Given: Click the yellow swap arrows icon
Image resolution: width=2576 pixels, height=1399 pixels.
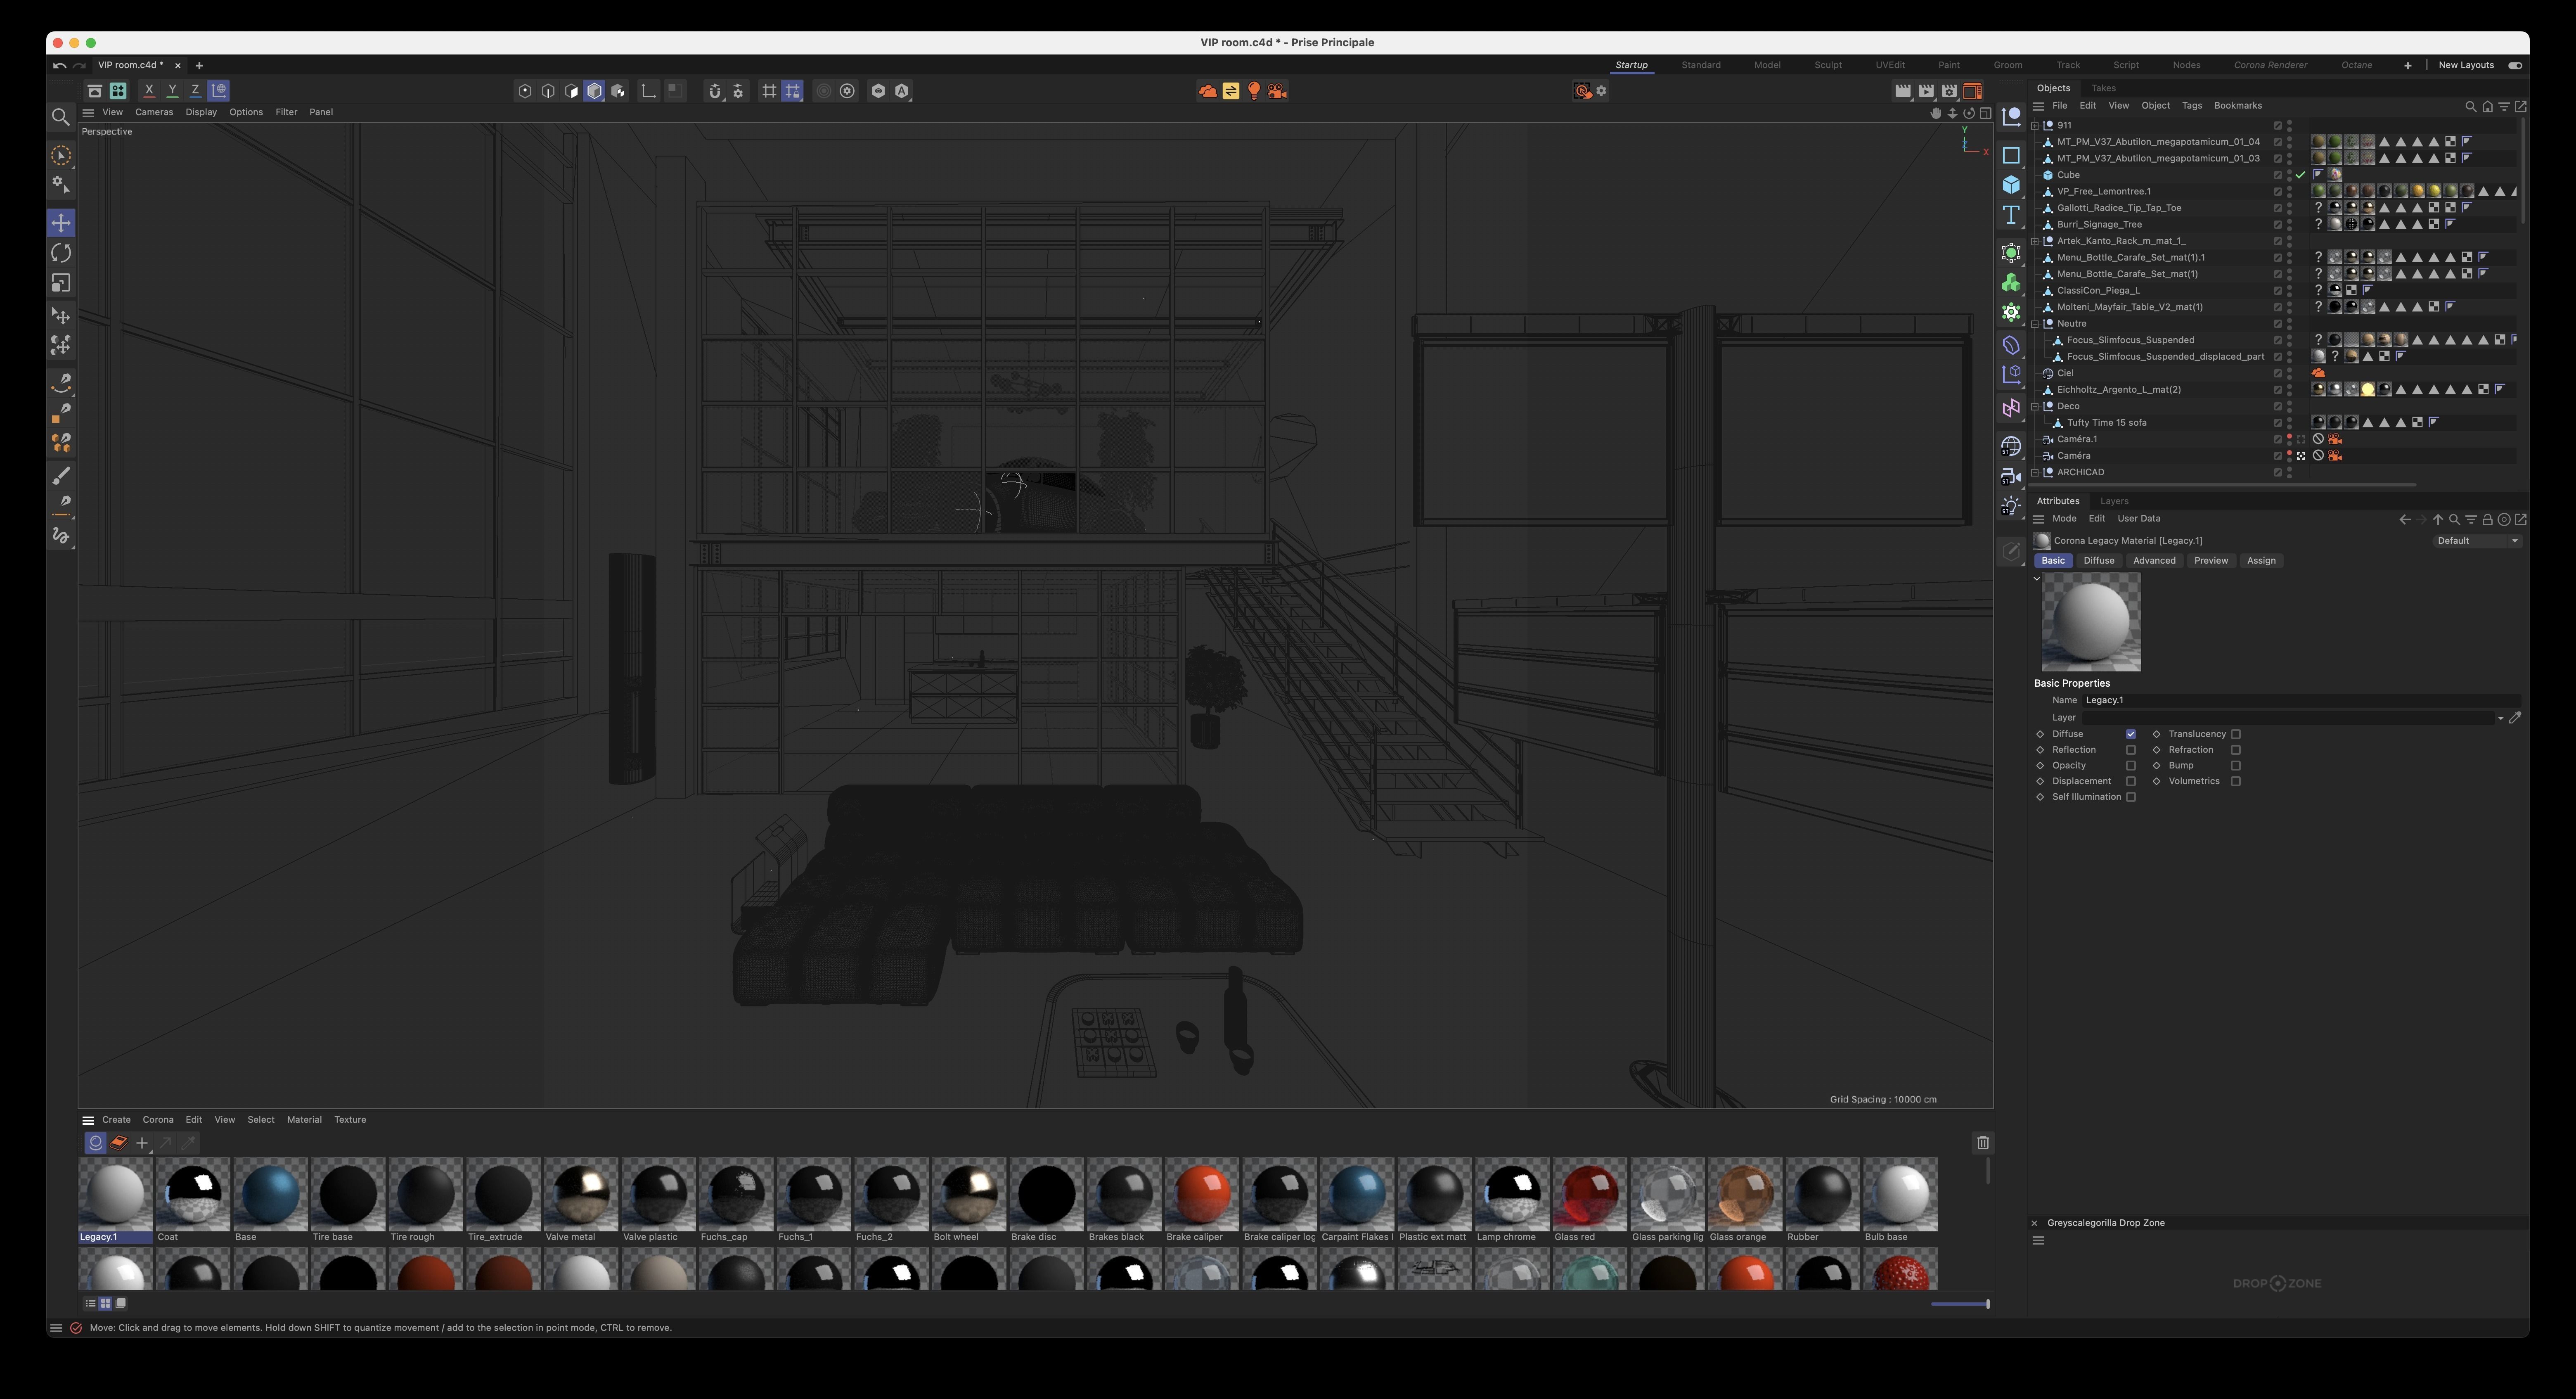Looking at the screenshot, I should 1231,91.
